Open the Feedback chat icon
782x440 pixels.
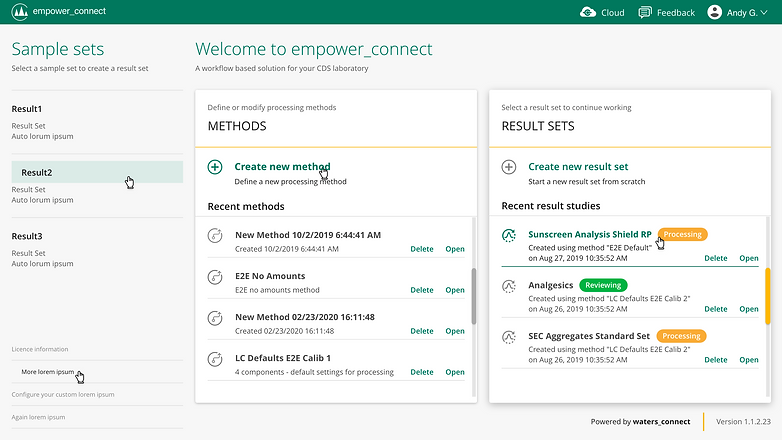tap(645, 12)
